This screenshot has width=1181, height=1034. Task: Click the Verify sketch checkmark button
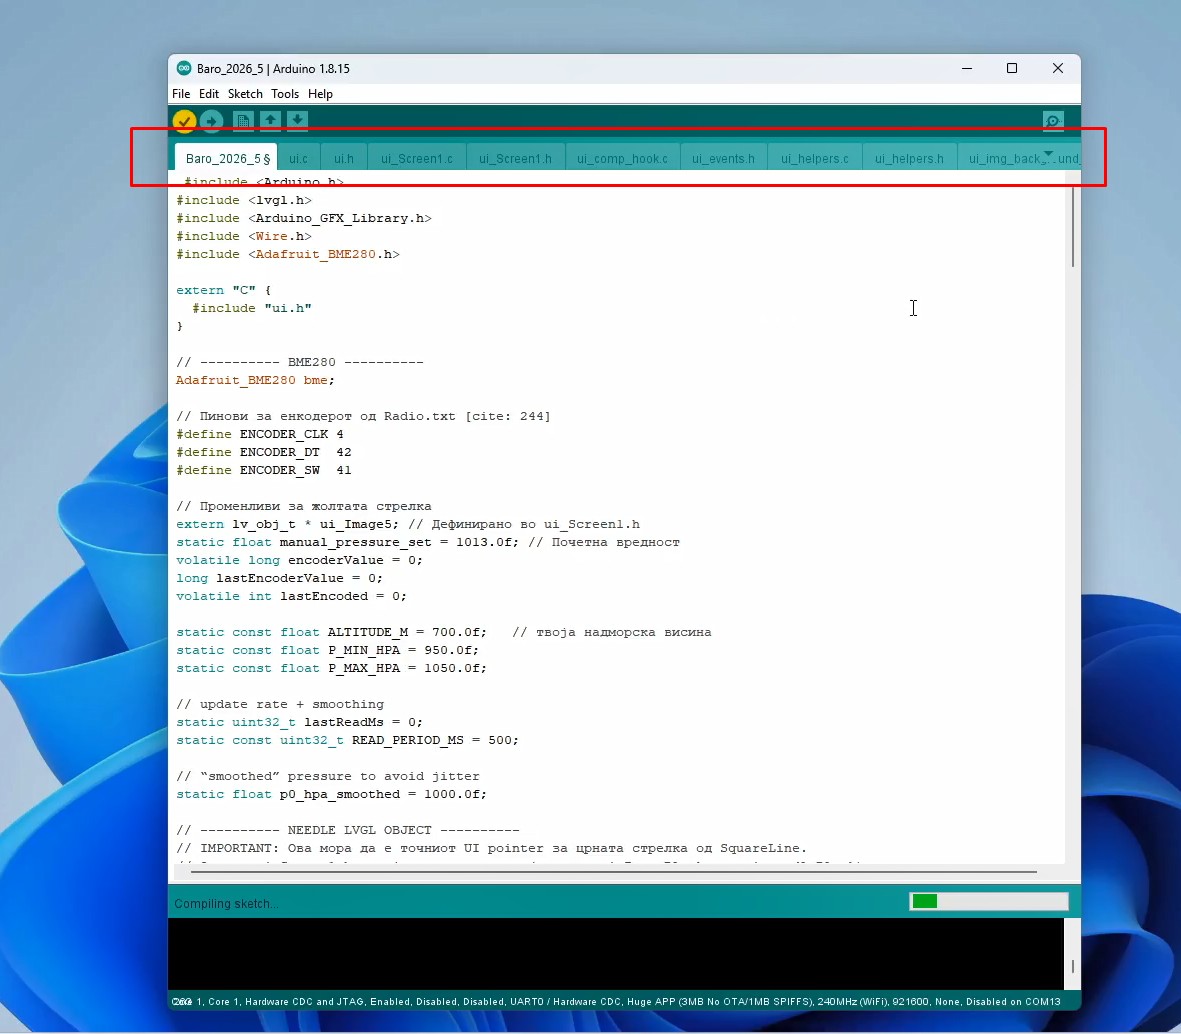184,121
